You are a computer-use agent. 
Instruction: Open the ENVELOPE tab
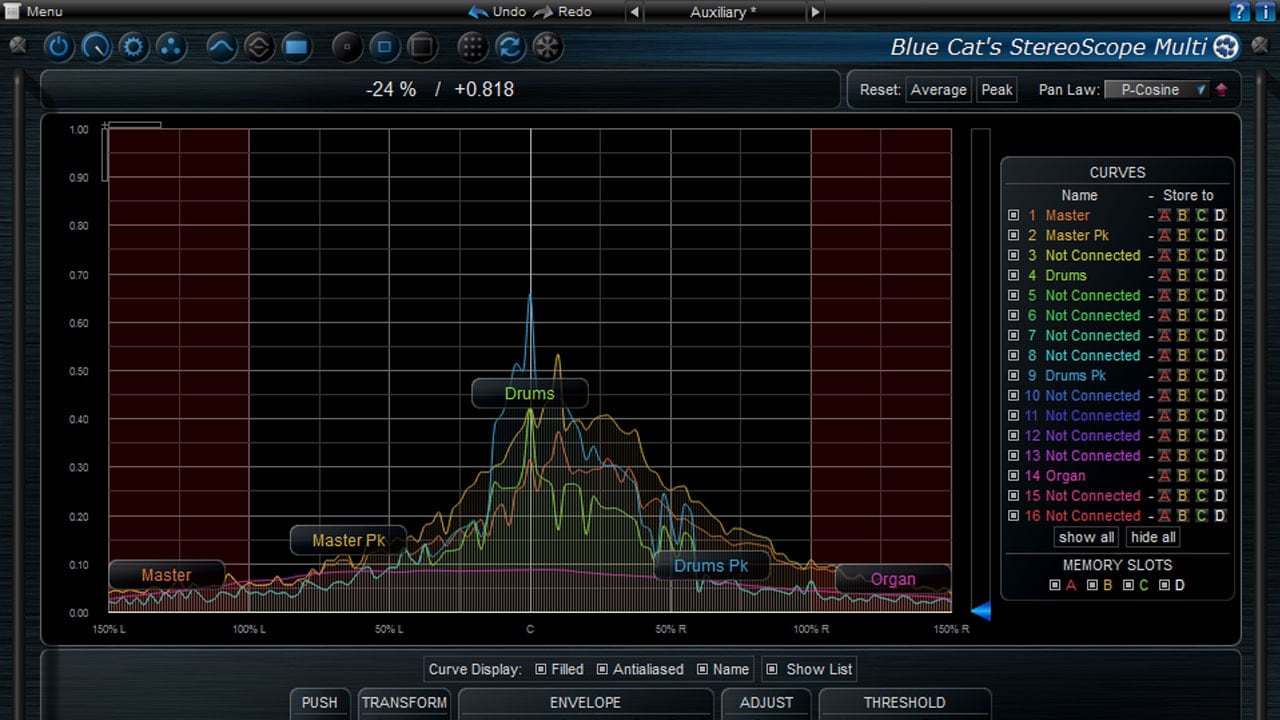(585, 703)
